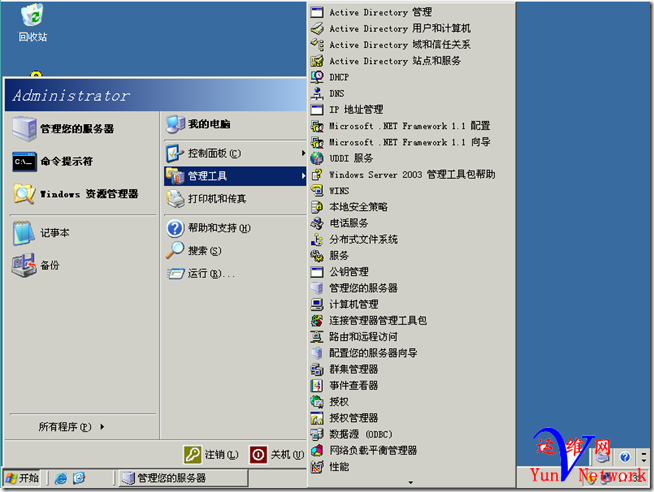Open 事件查看器
Viewport: 654px width, 492px height.
[x=411, y=386]
